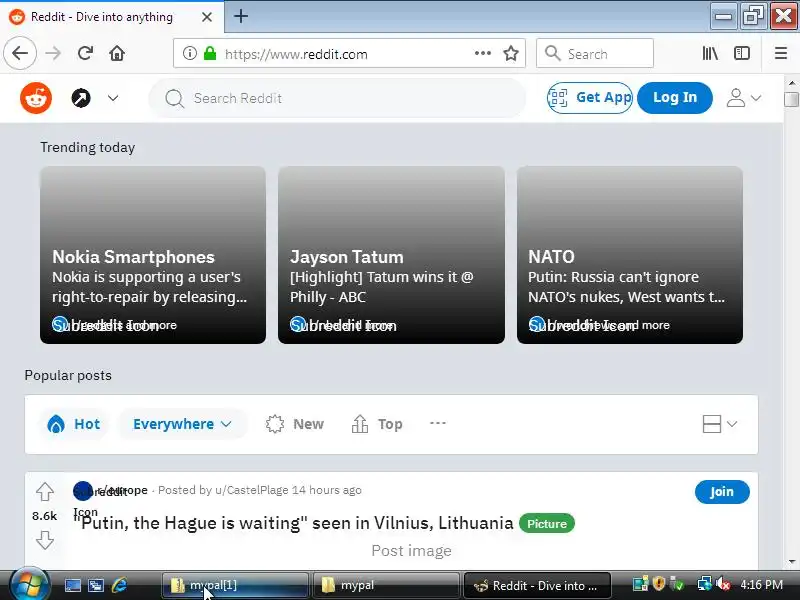Open the Library icon in the toolbar
This screenshot has height=600, width=800.
(x=710, y=53)
